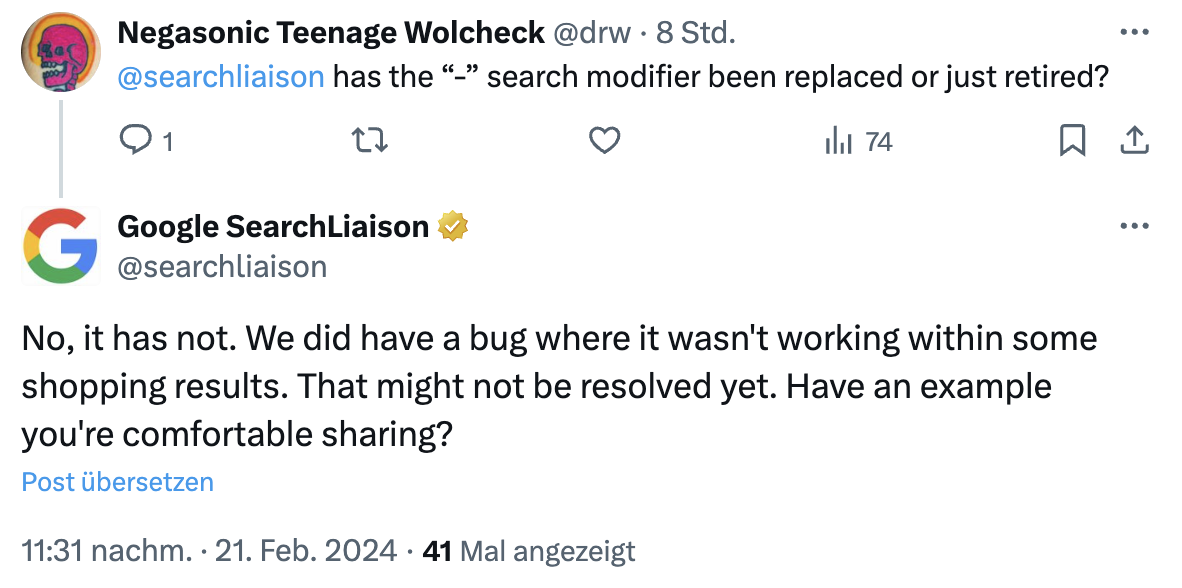Click 'Post übersetzen' to translate the reply
The image size is (1182, 588).
tap(116, 482)
